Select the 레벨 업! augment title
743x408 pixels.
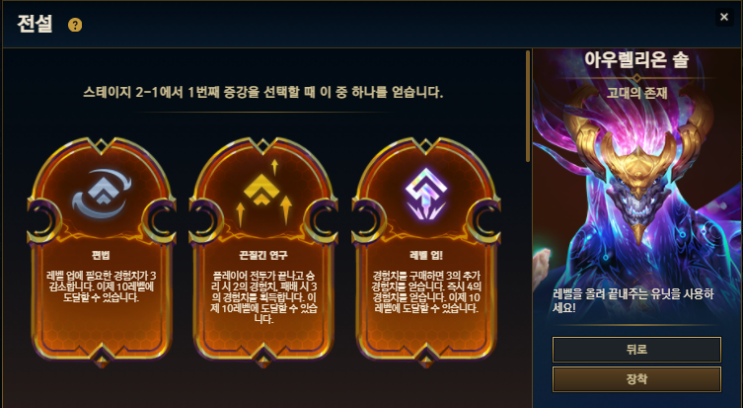point(426,256)
